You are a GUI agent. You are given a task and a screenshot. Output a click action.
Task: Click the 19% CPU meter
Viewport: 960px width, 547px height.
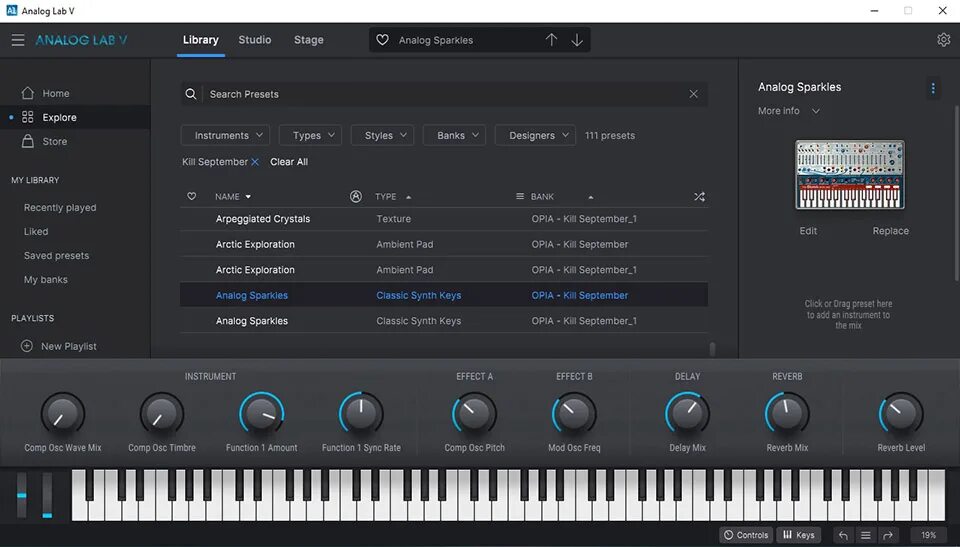click(928, 535)
